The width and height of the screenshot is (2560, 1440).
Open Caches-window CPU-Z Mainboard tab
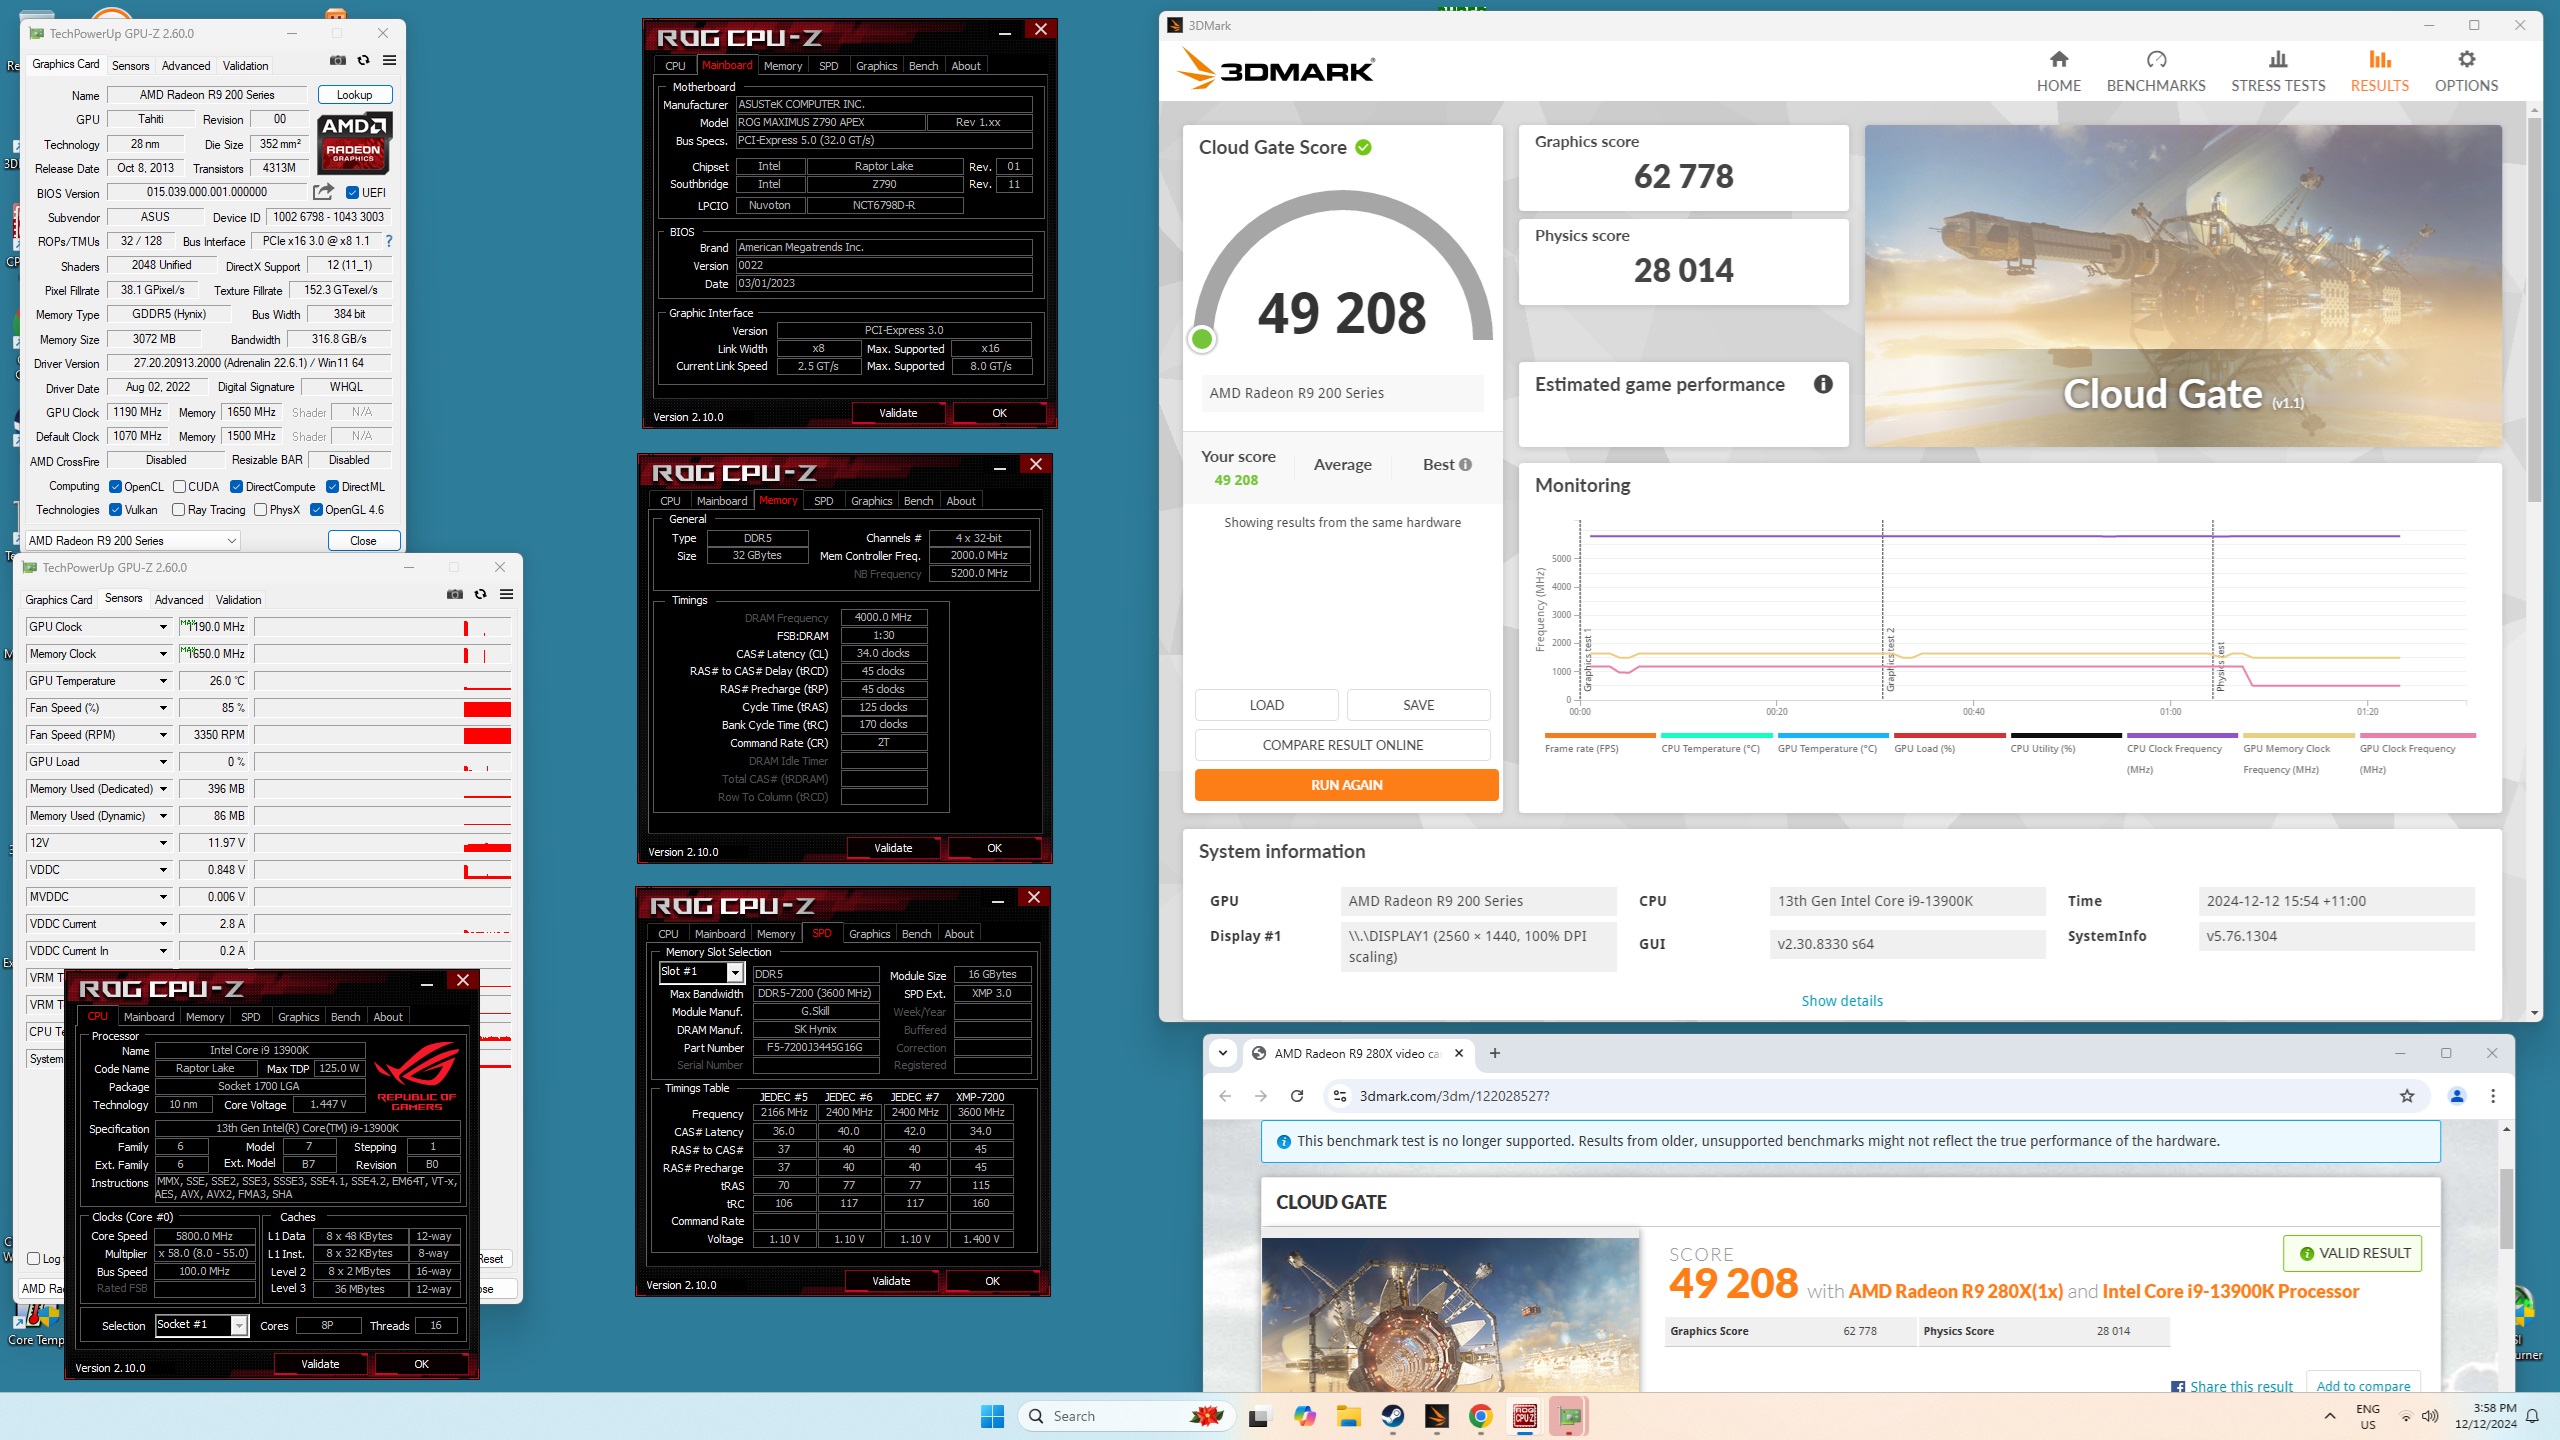point(149,1017)
